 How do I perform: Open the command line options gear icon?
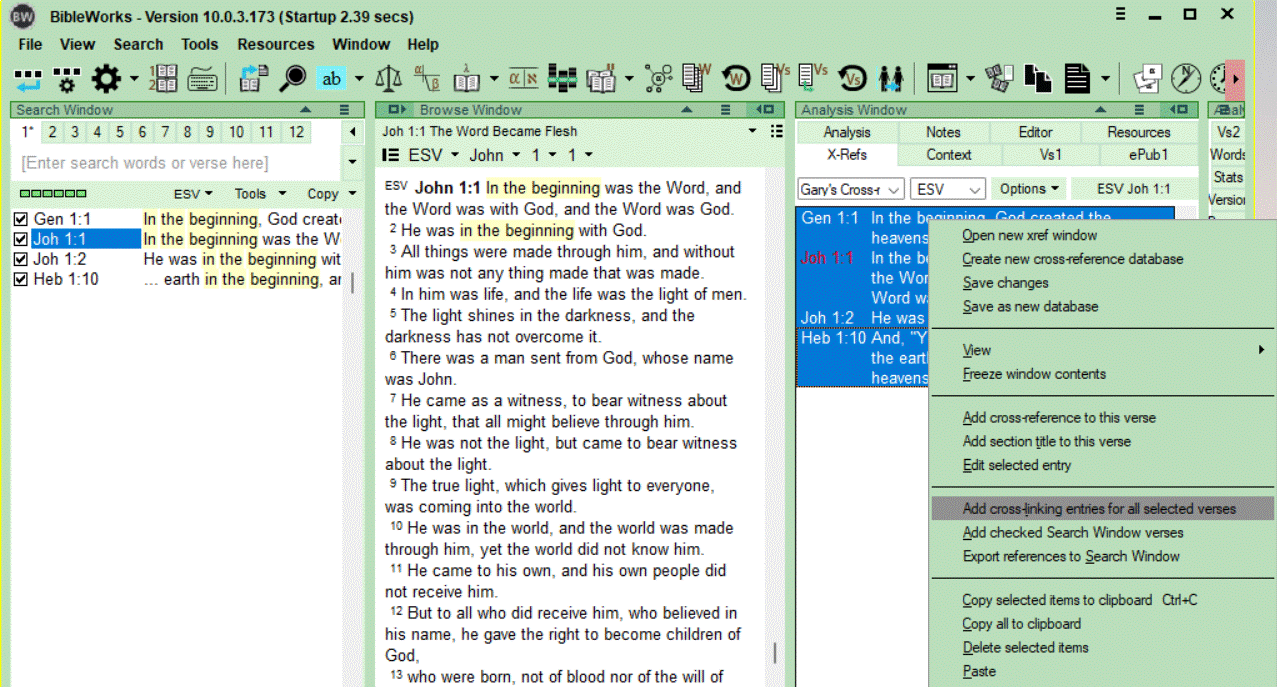67,78
